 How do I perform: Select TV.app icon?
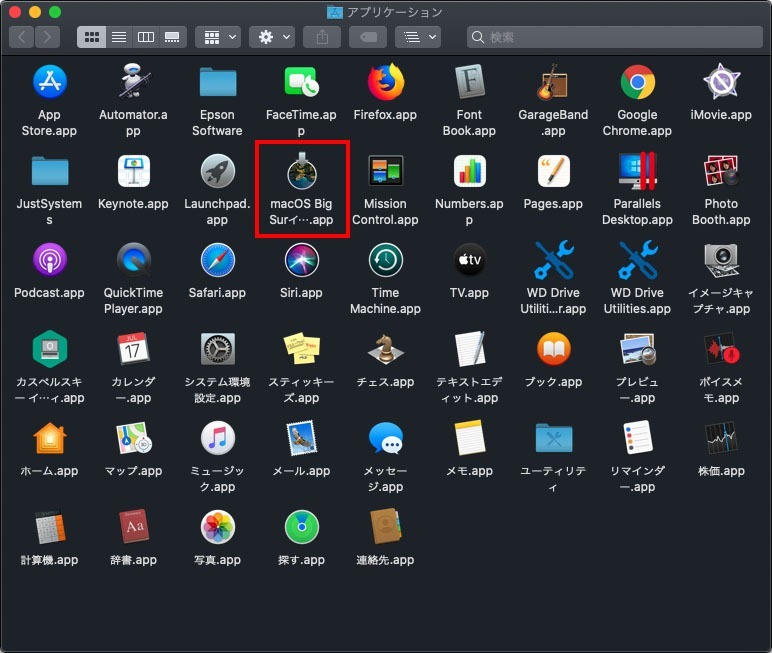point(470,260)
